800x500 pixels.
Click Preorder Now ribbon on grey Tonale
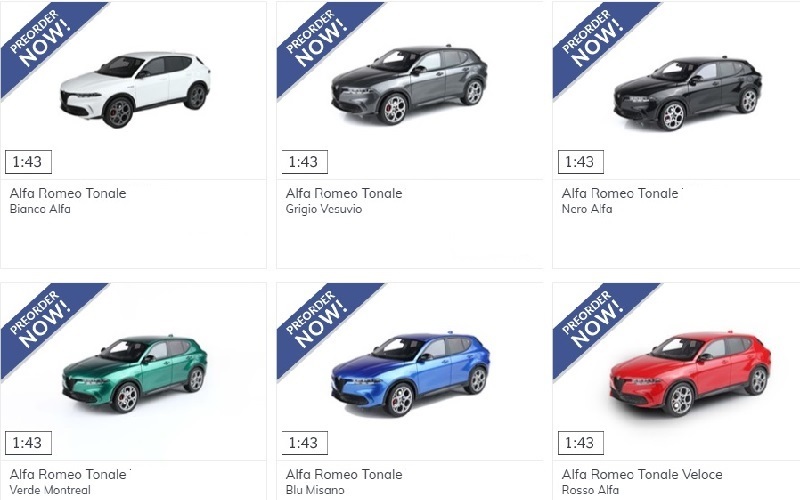321,42
